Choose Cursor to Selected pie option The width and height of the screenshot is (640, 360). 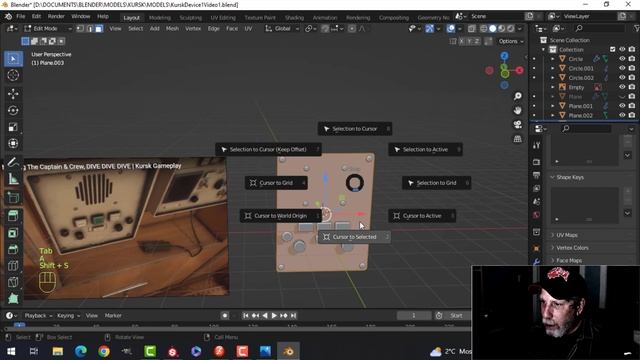click(354, 237)
